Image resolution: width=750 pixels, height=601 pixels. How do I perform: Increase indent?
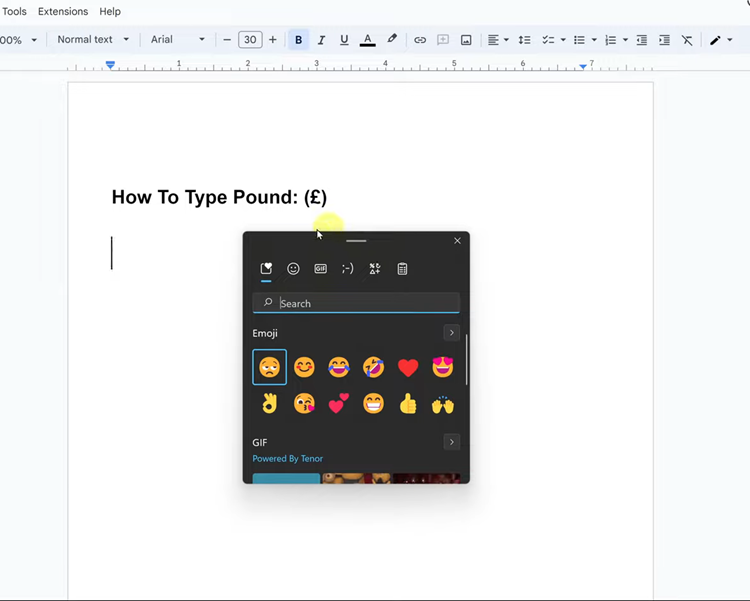coord(664,40)
